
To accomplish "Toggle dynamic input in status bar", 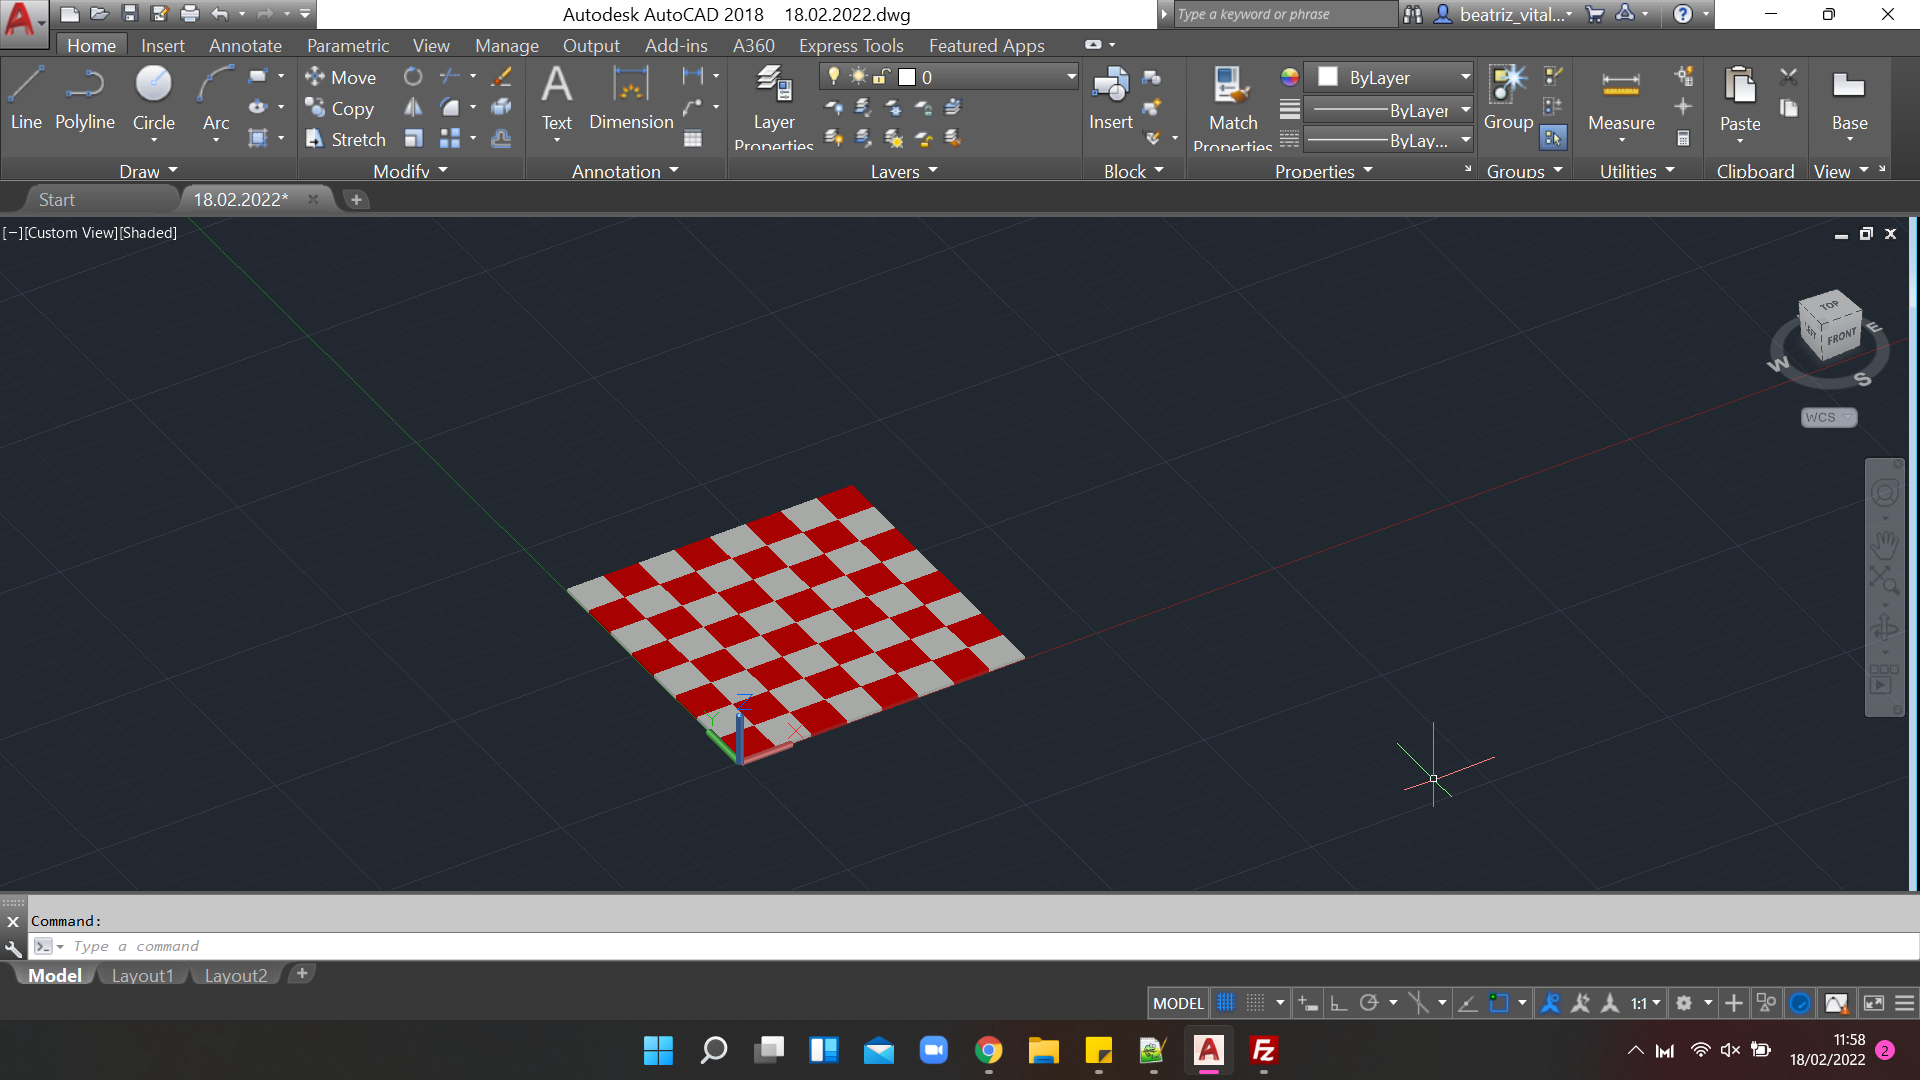I will (1308, 1003).
